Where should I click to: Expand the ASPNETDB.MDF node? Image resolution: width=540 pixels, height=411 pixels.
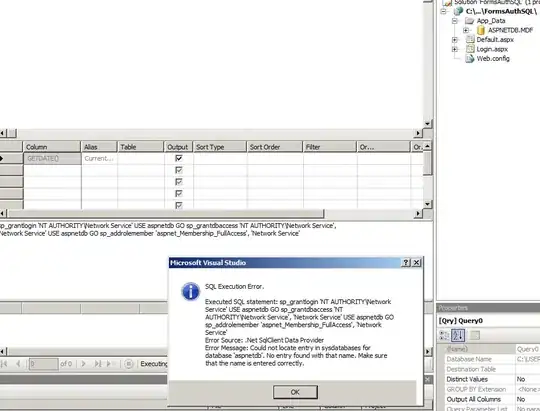pos(466,30)
